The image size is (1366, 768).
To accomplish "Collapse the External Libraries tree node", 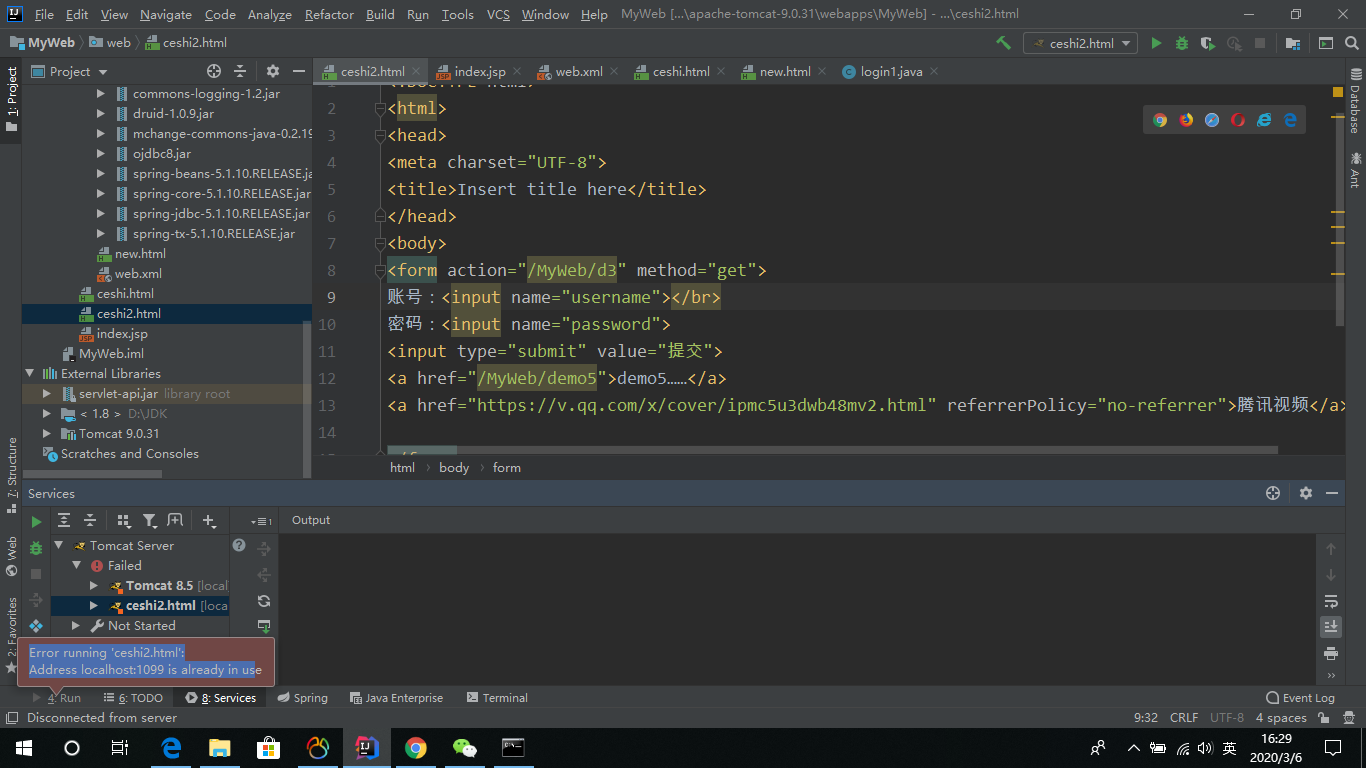I will [30, 374].
